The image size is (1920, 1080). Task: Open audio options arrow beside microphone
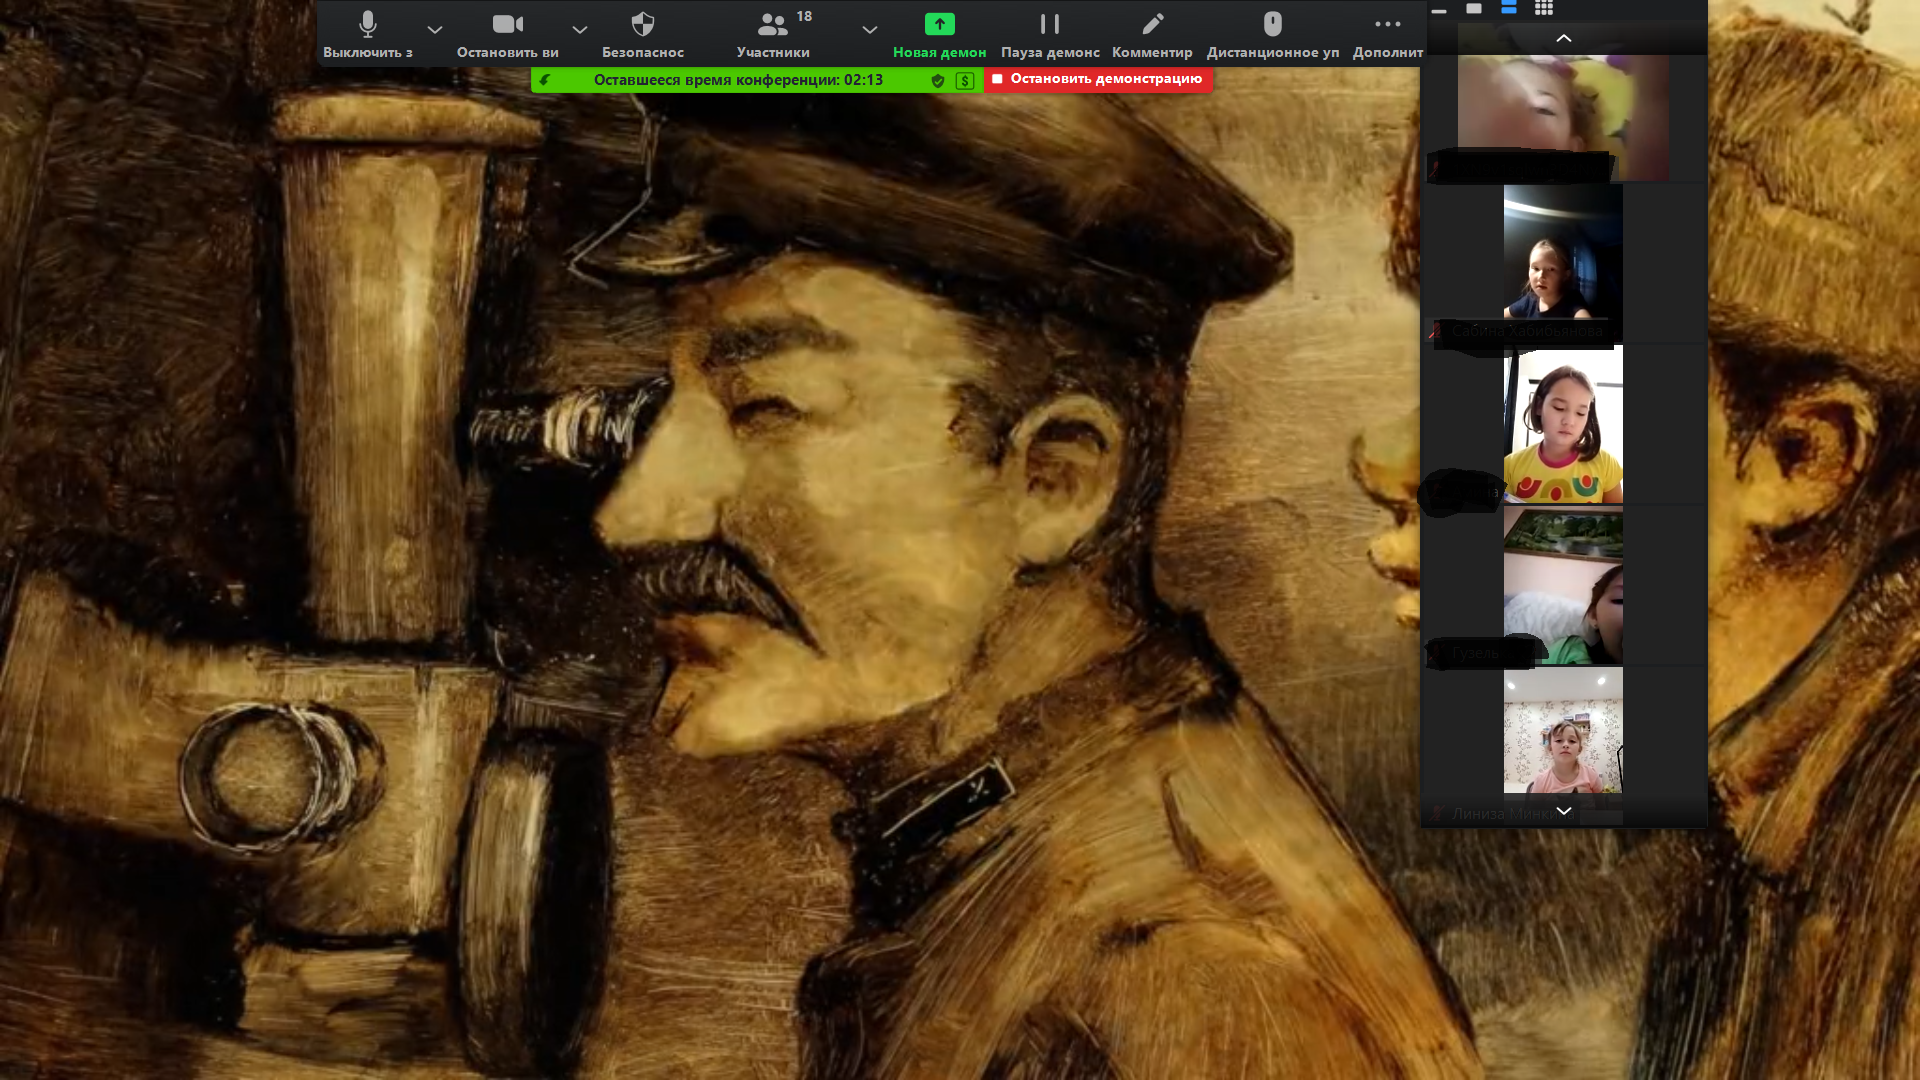pos(434,30)
